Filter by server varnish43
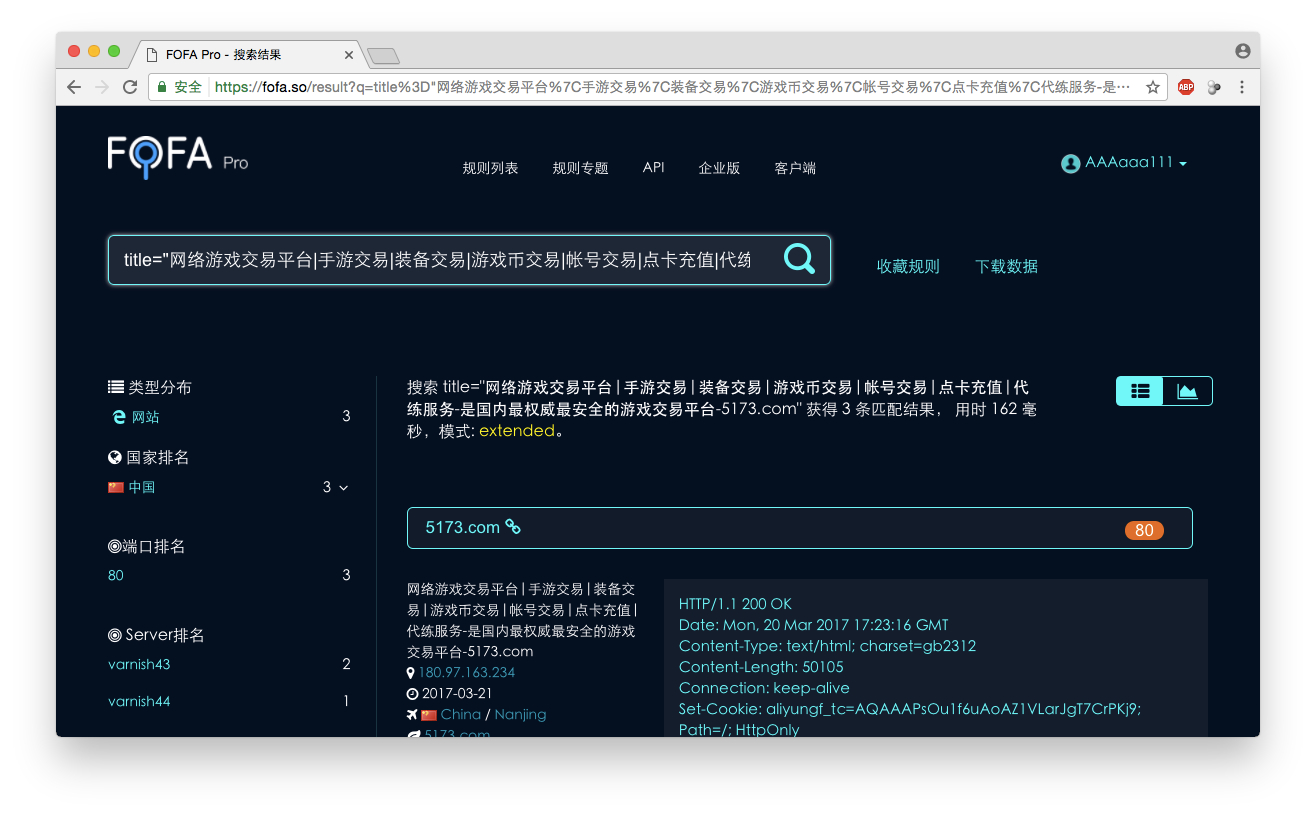Screen dimensions: 1316x817 tap(139, 664)
